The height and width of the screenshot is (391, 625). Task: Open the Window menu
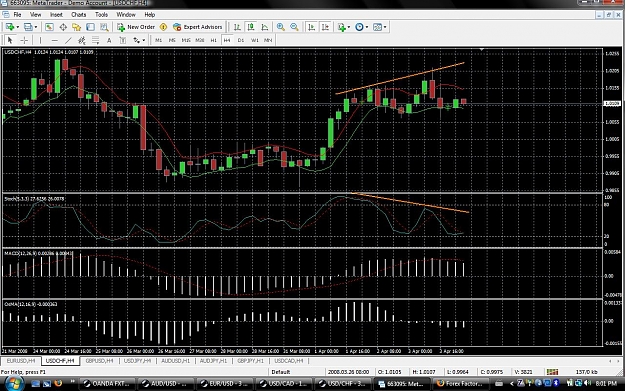coord(126,14)
